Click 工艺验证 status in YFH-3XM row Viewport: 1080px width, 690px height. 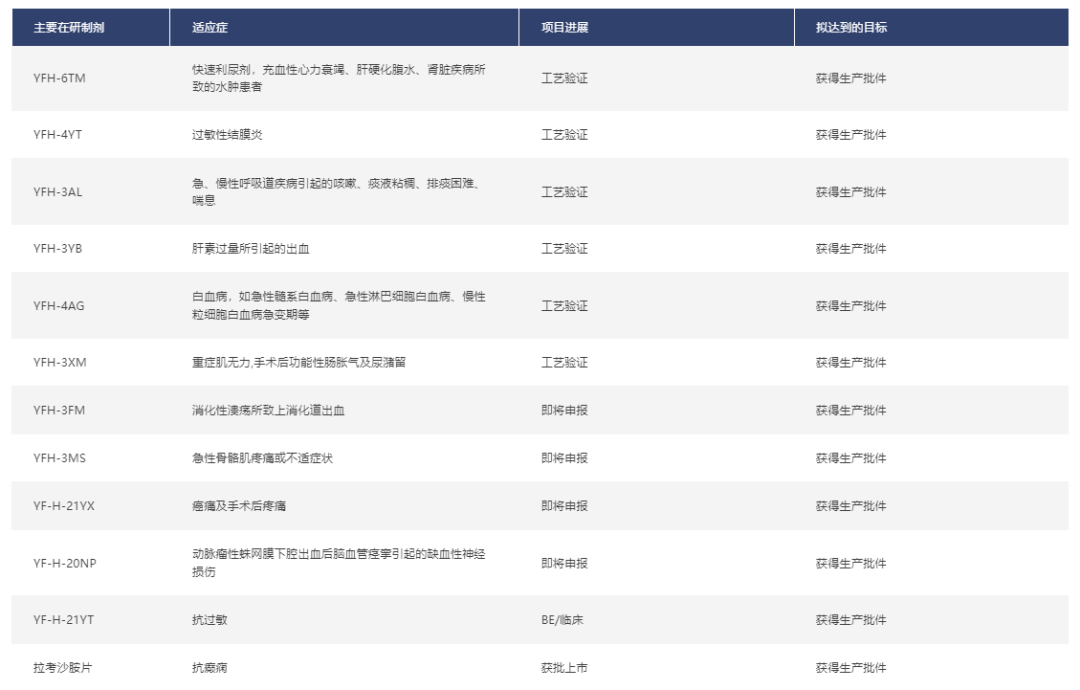coord(564,362)
